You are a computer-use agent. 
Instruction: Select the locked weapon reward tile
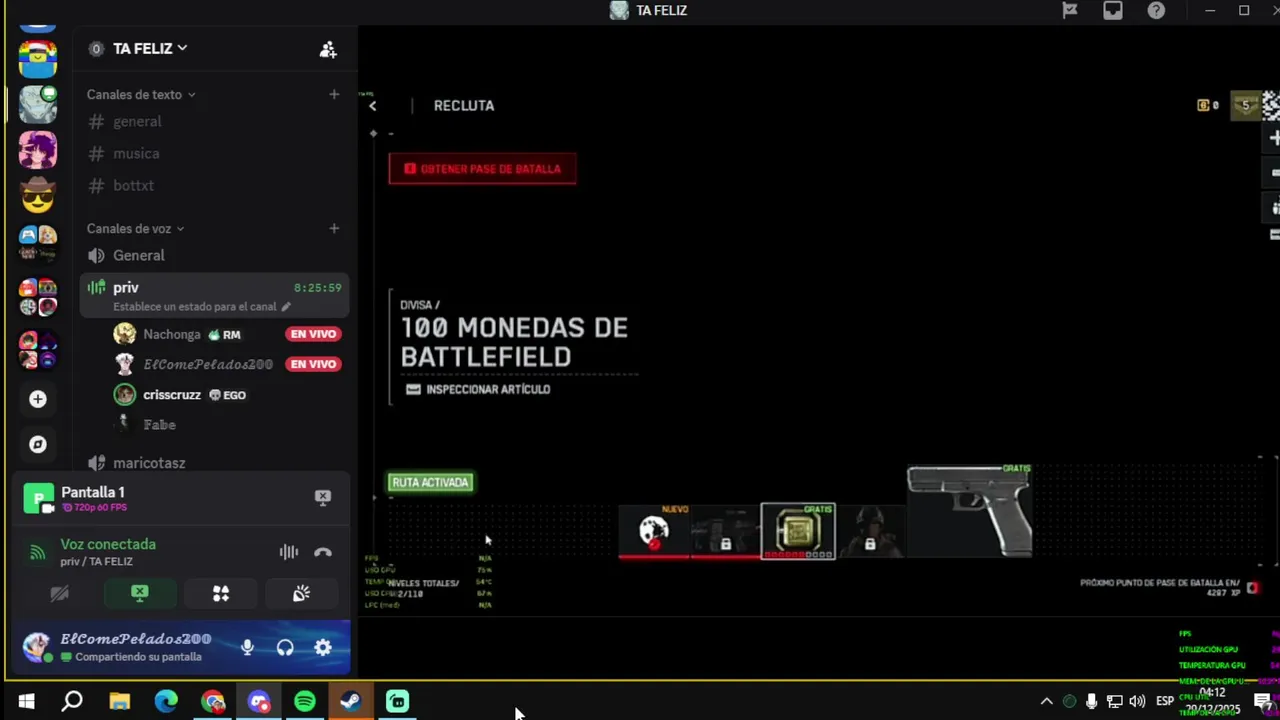point(726,531)
